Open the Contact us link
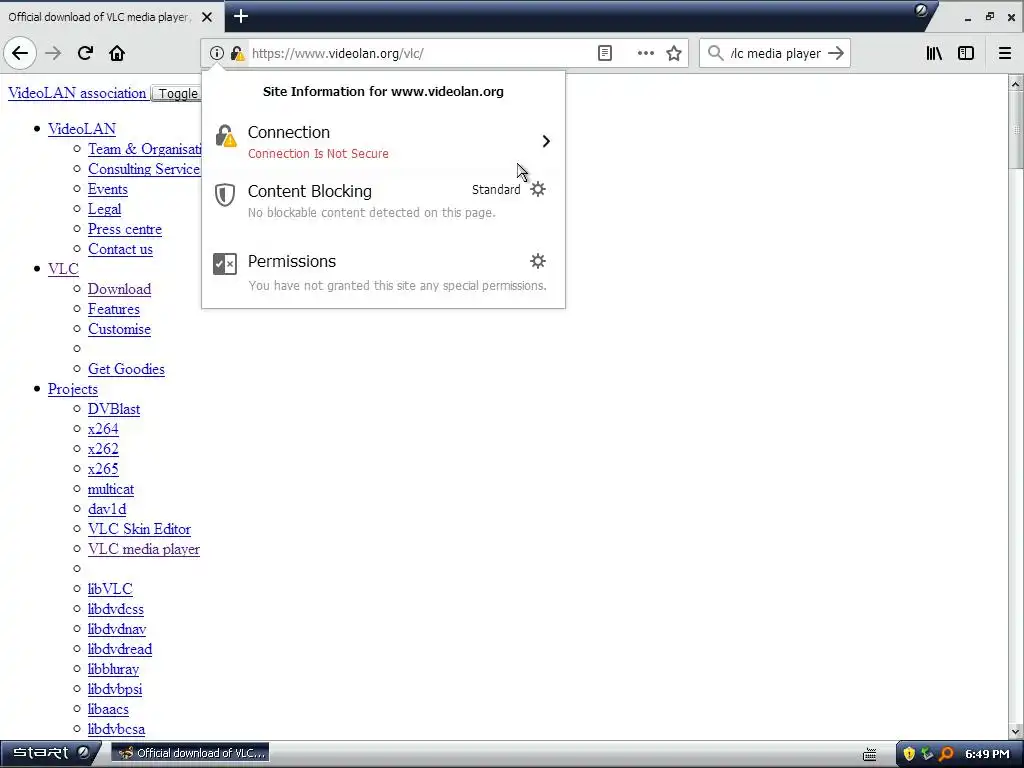Viewport: 1024px width, 768px height. coord(120,249)
